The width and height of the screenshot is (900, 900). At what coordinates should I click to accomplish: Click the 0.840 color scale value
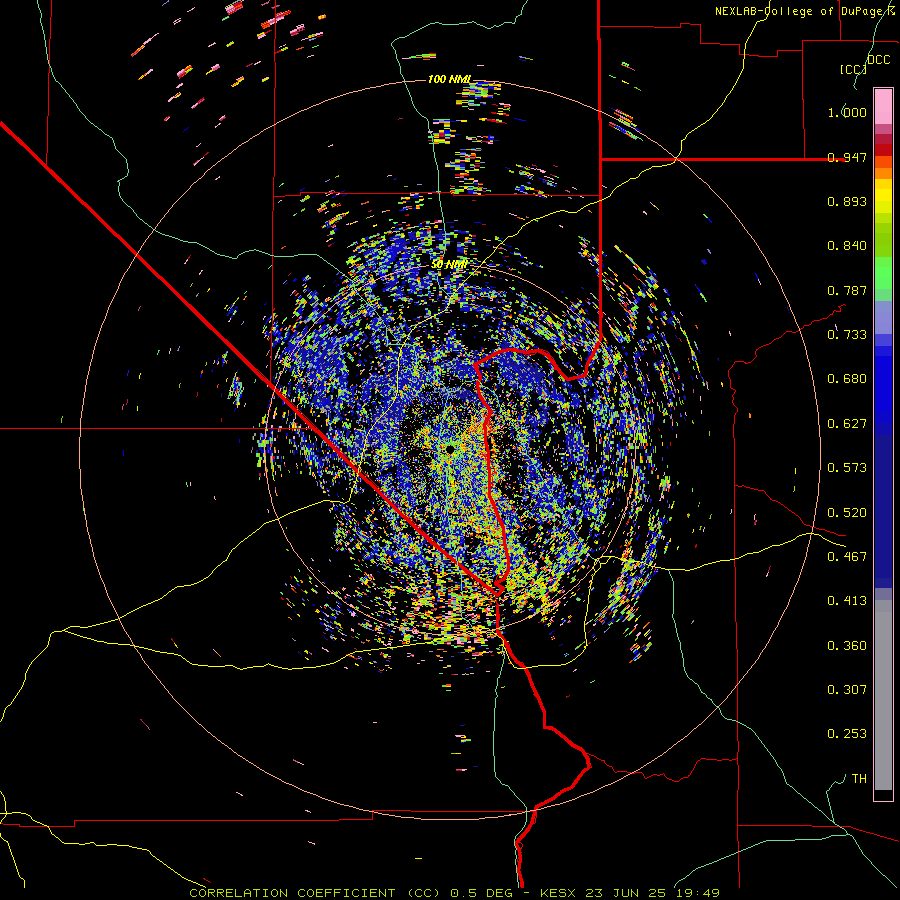847,246
